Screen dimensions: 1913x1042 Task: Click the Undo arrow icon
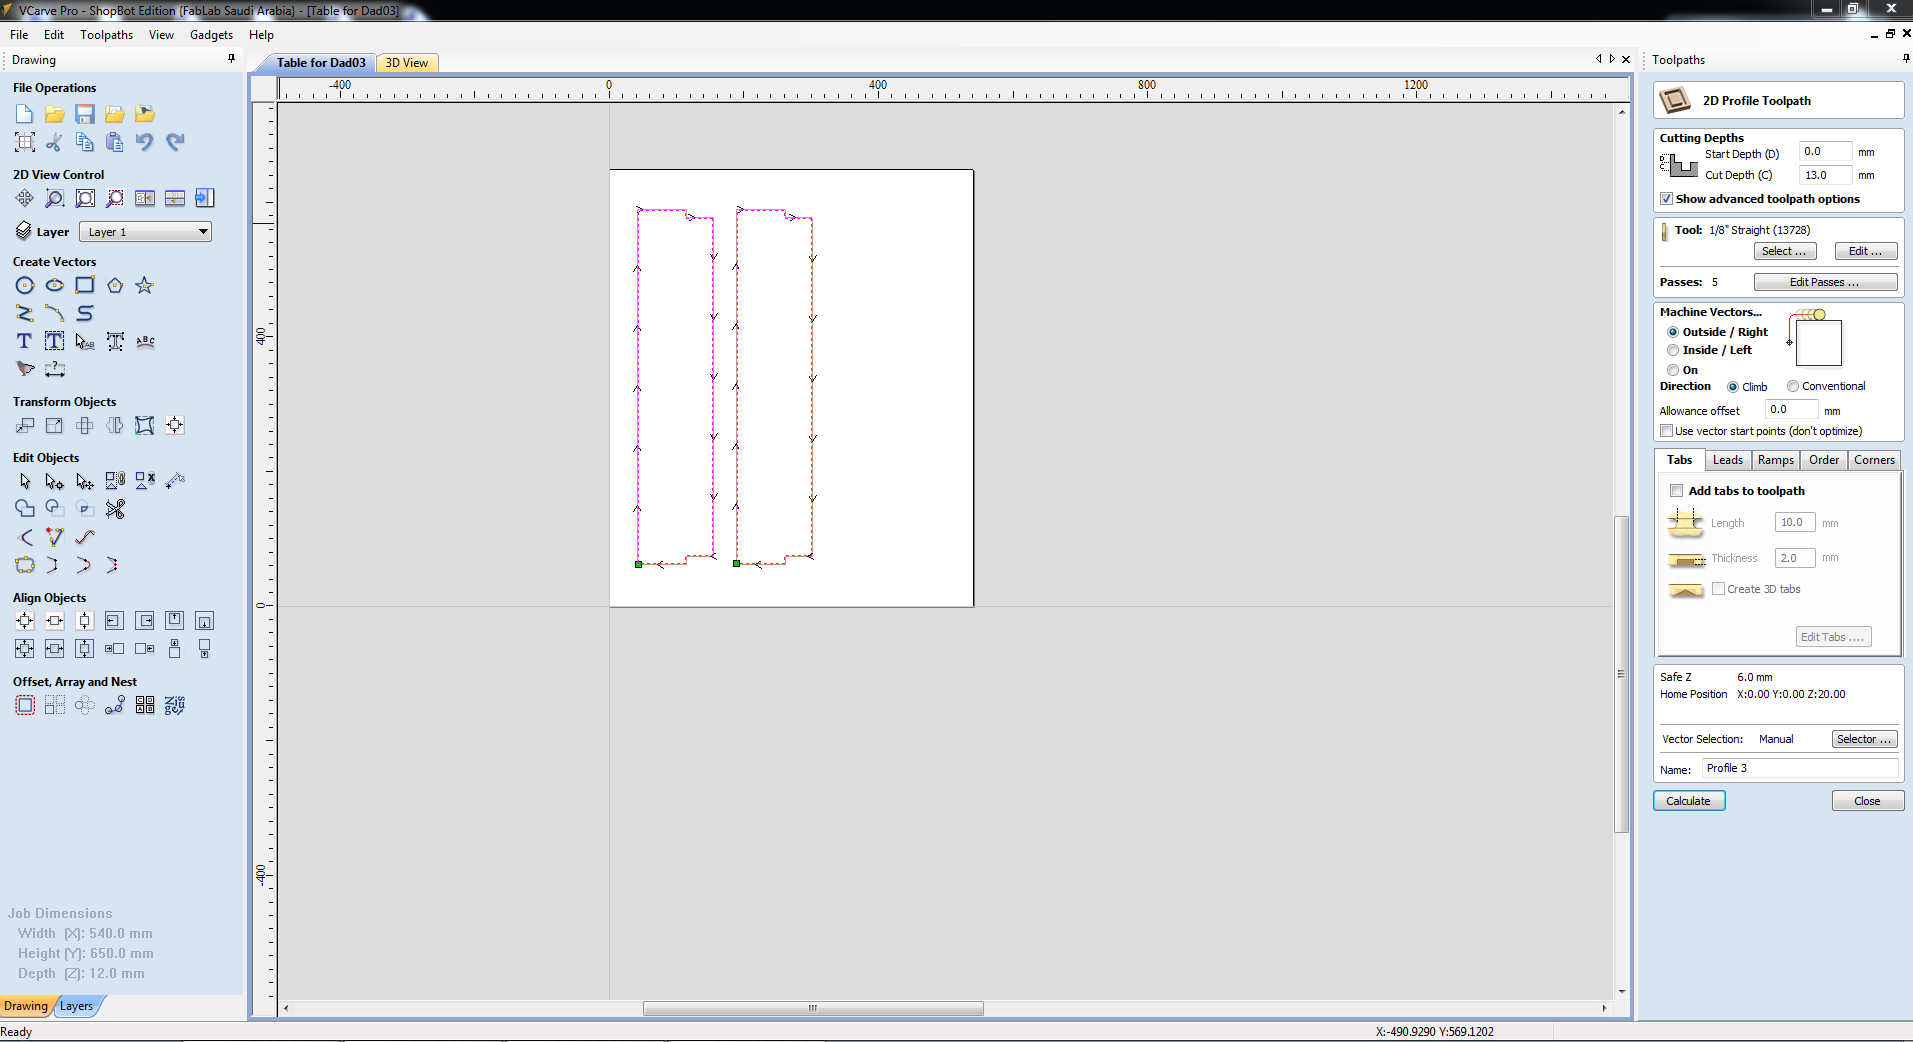145,142
